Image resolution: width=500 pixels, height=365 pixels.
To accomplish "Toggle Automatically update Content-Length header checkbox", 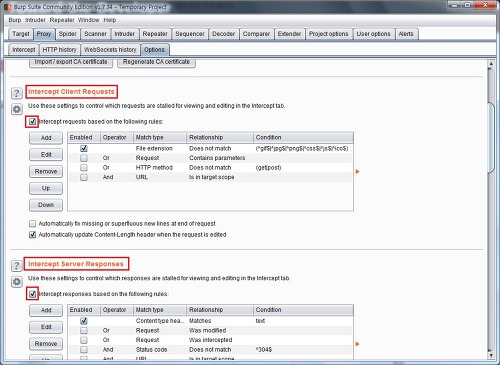I will 32,235.
